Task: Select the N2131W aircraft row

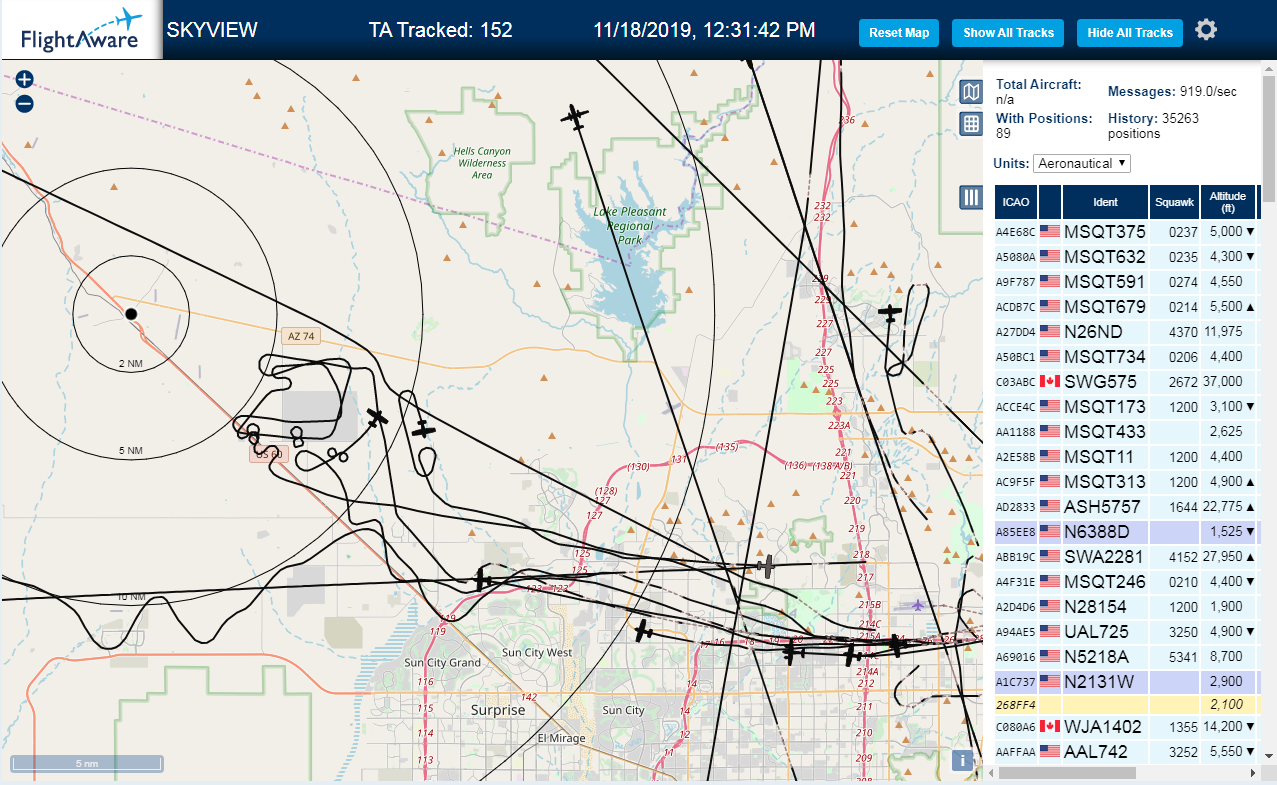Action: click(1126, 681)
